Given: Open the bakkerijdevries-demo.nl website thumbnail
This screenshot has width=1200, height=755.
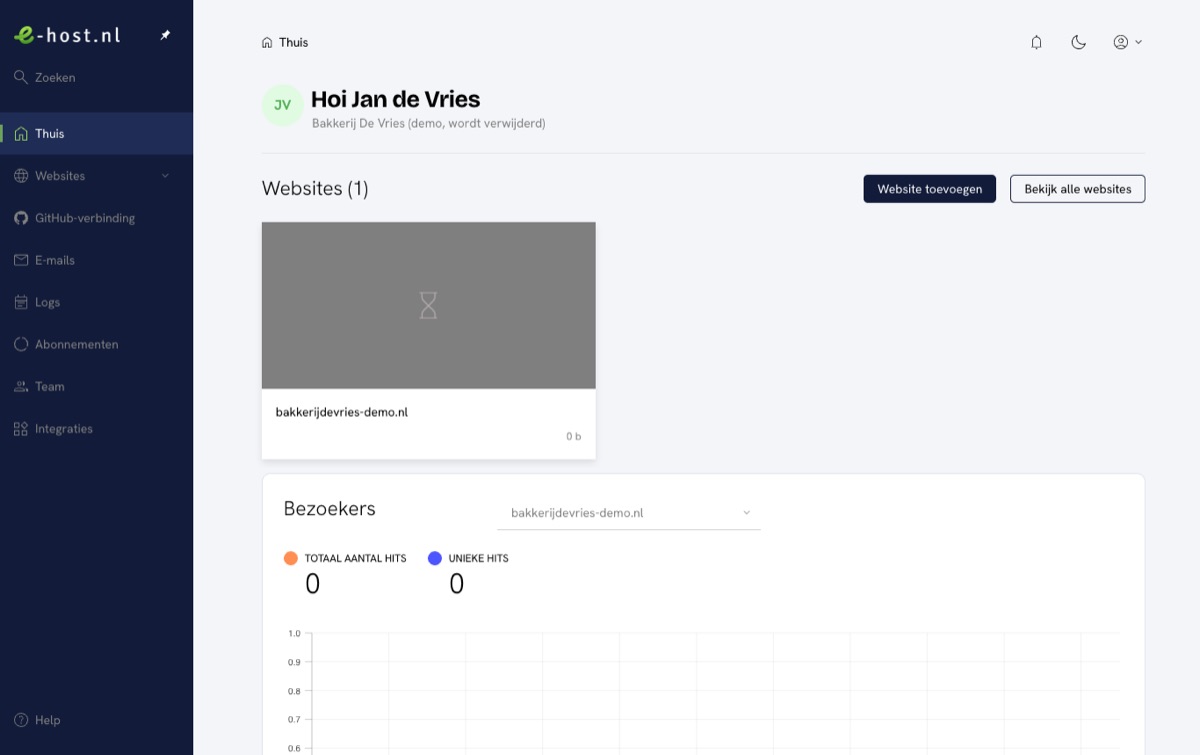Looking at the screenshot, I should pos(428,305).
